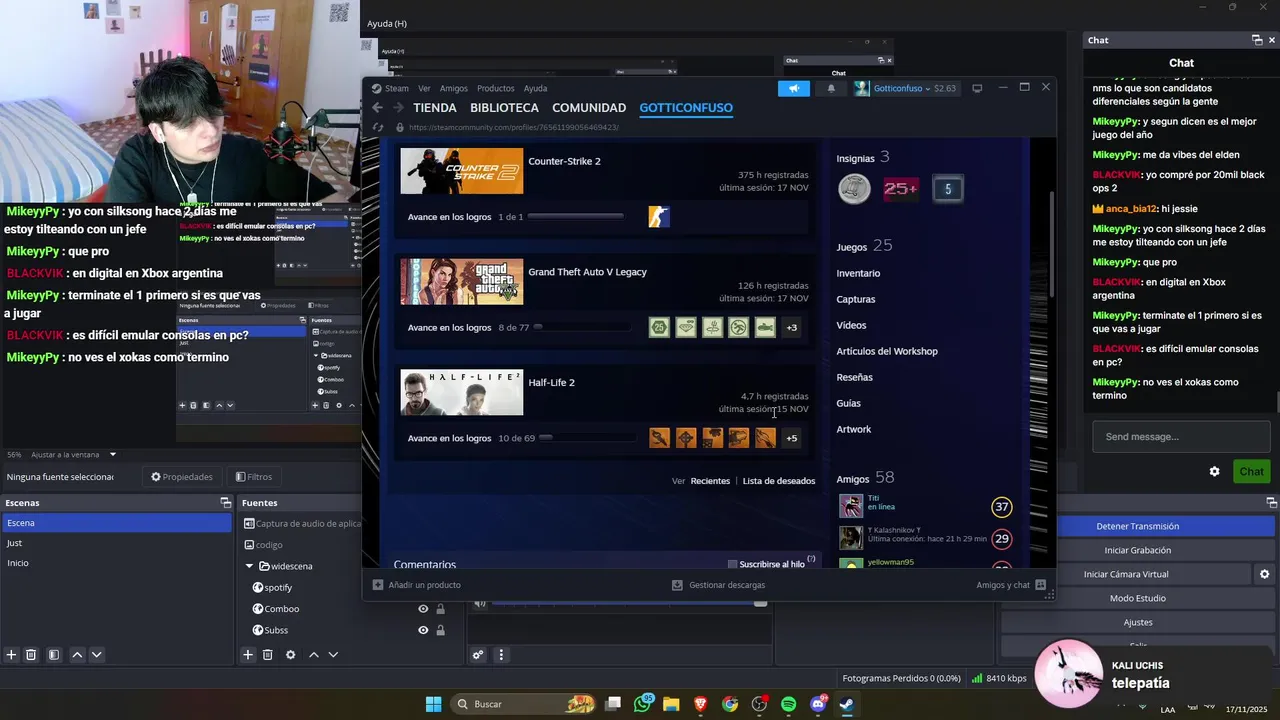Click Detener Transmisión button
This screenshot has height=720, width=1280.
1137,526
